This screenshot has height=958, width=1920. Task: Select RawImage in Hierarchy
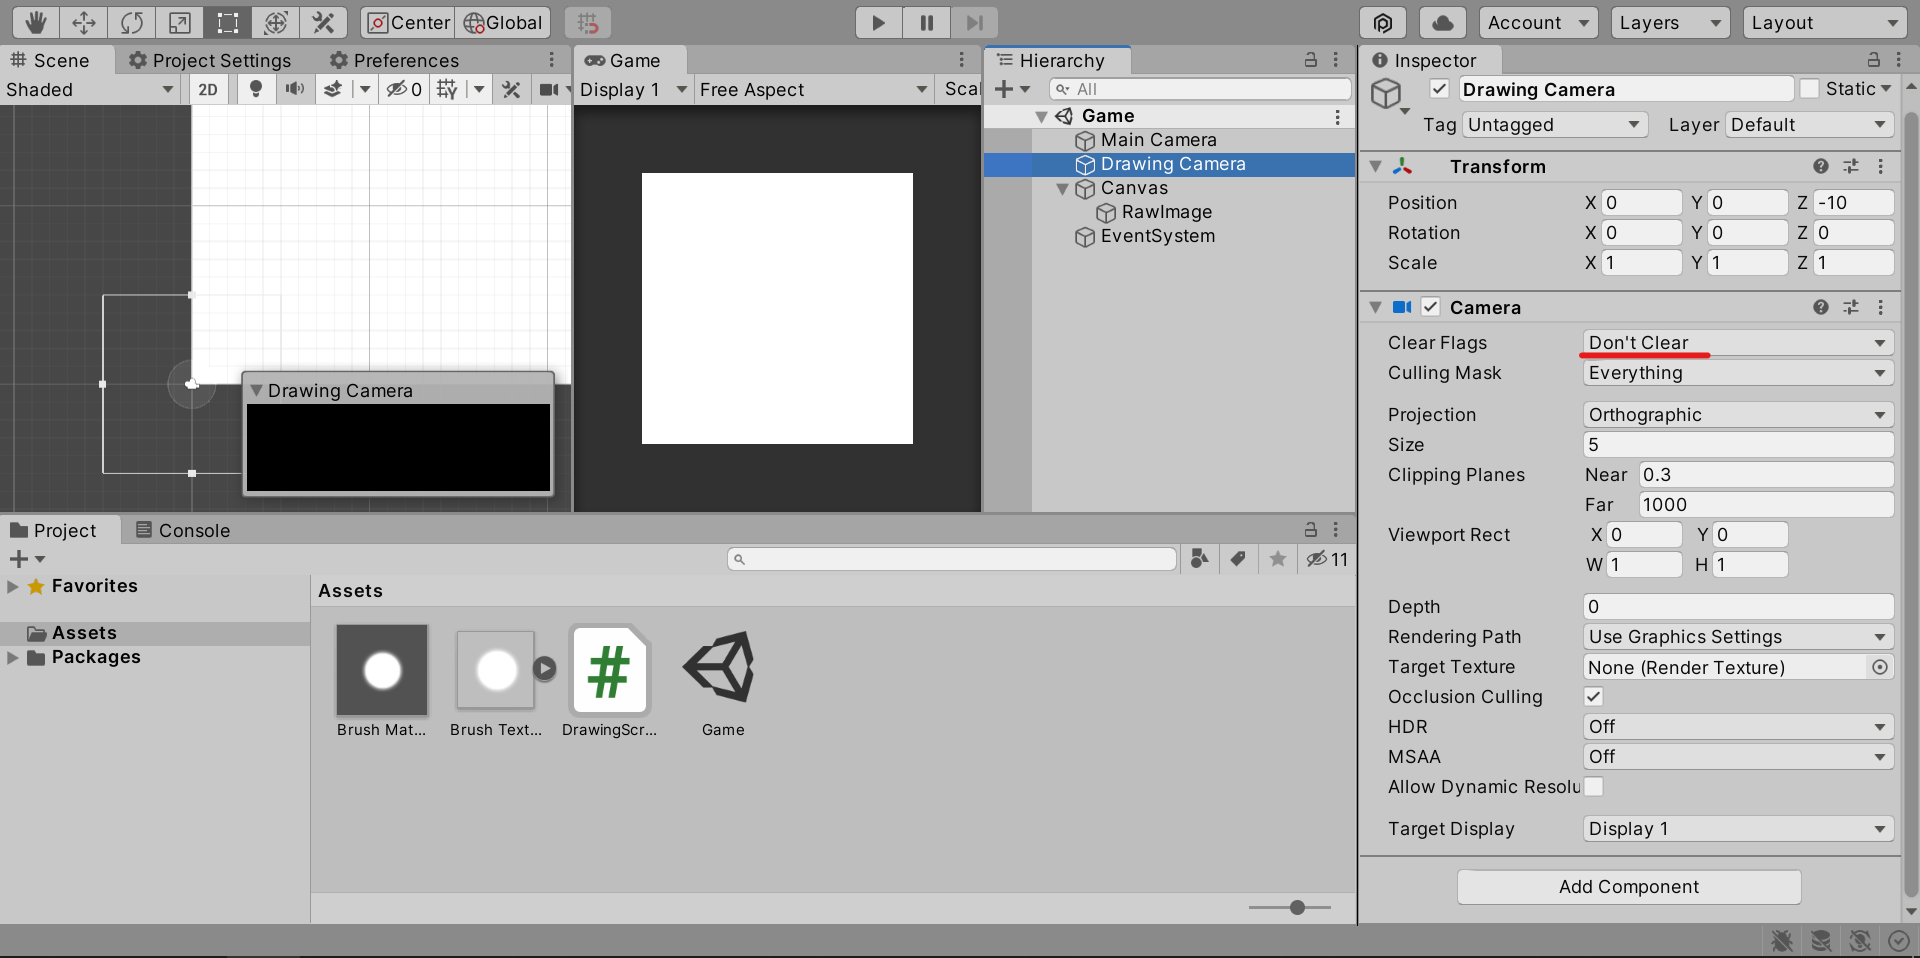1166,212
